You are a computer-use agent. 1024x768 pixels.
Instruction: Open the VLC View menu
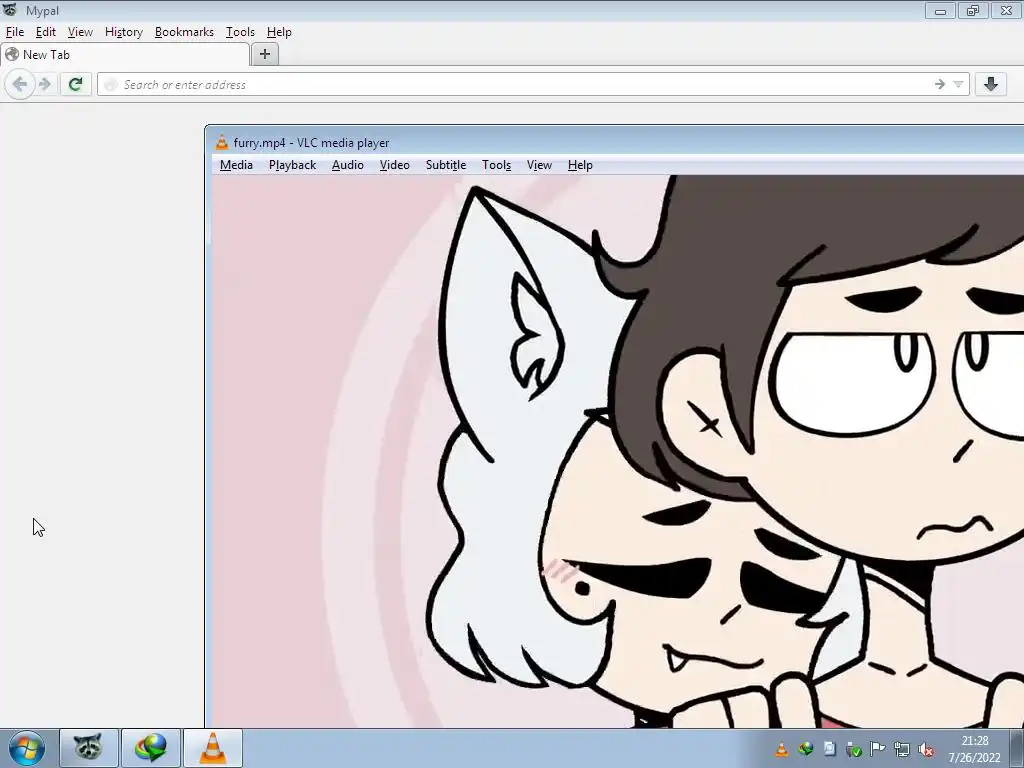pyautogui.click(x=539, y=165)
